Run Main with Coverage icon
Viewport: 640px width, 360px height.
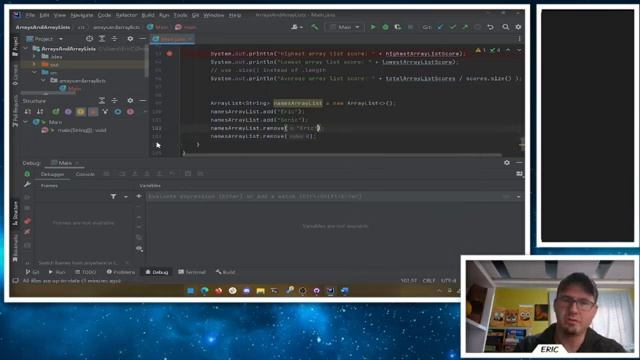[x=398, y=27]
